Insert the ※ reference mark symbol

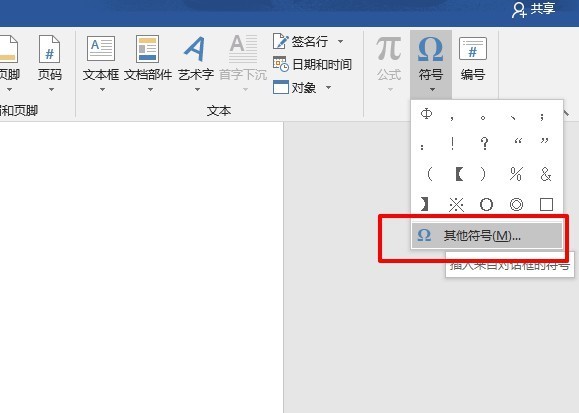click(456, 204)
